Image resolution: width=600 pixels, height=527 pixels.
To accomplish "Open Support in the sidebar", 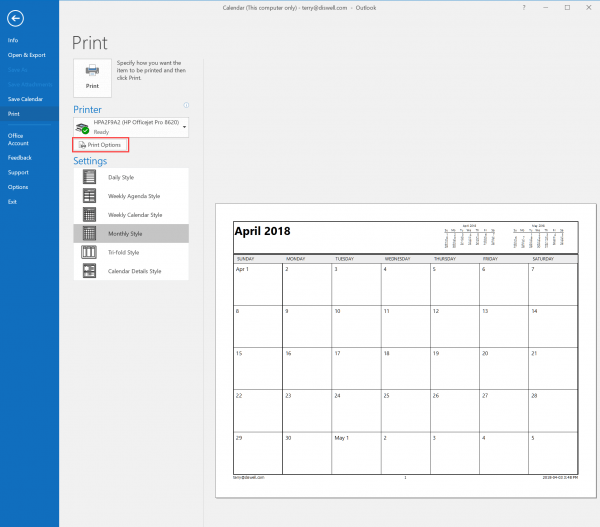I will [x=18, y=172].
